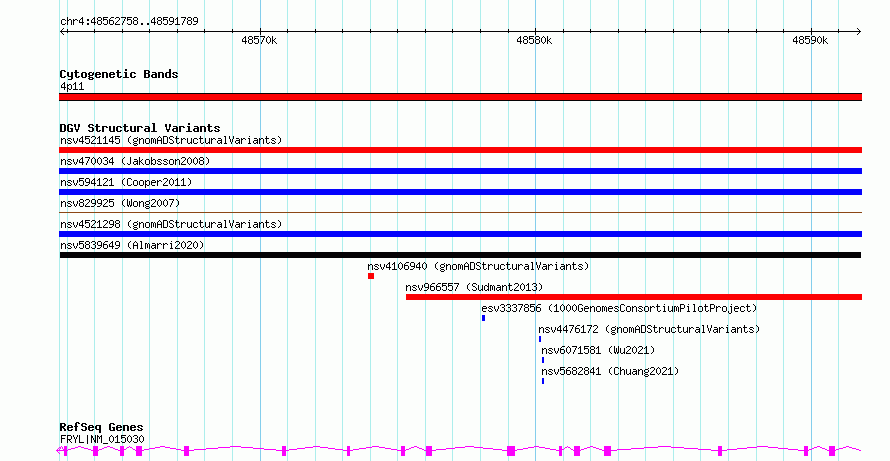Click the nsv5839649 (Almarri2020) label
The height and width of the screenshot is (461, 890).
click(132, 245)
